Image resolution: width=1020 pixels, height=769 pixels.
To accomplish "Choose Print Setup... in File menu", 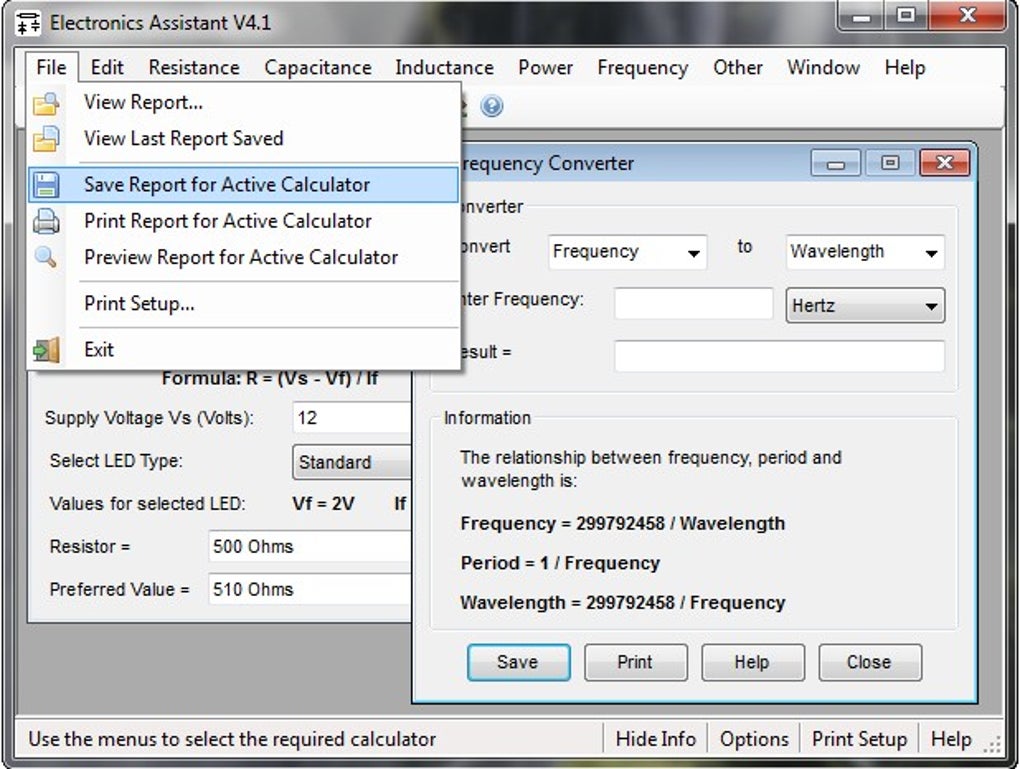I will click(243, 304).
